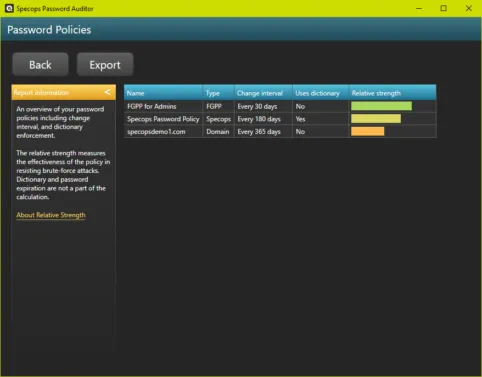482x377 pixels.
Task: Select the specopsdemo1.com domain policy row
Action: 280,132
